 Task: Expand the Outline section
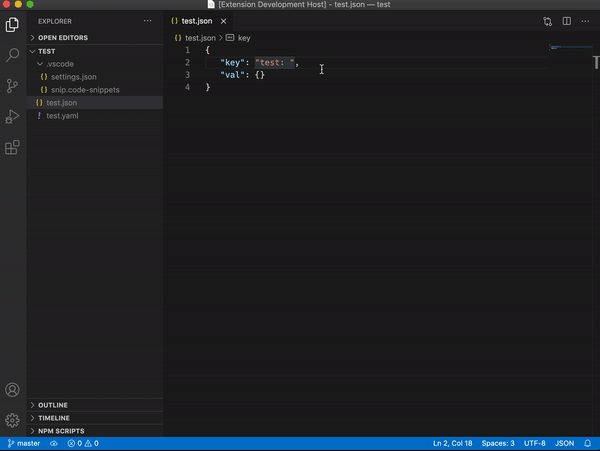coord(95,405)
